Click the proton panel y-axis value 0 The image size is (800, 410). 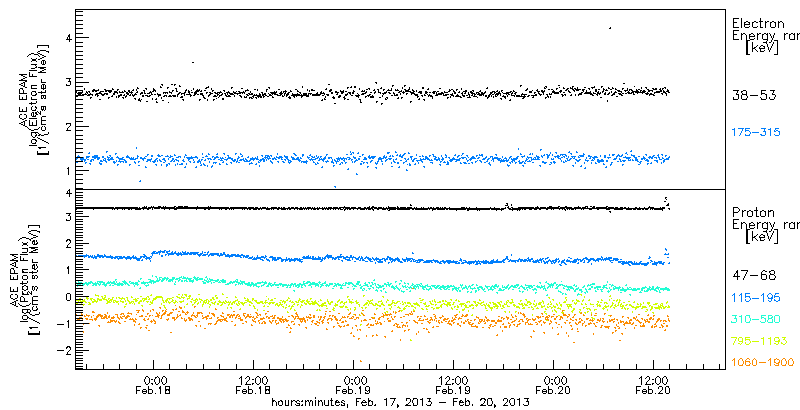click(67, 296)
